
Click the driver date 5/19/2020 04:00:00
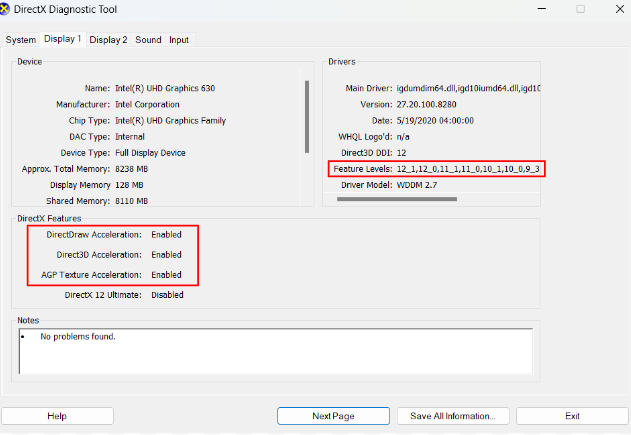point(435,121)
